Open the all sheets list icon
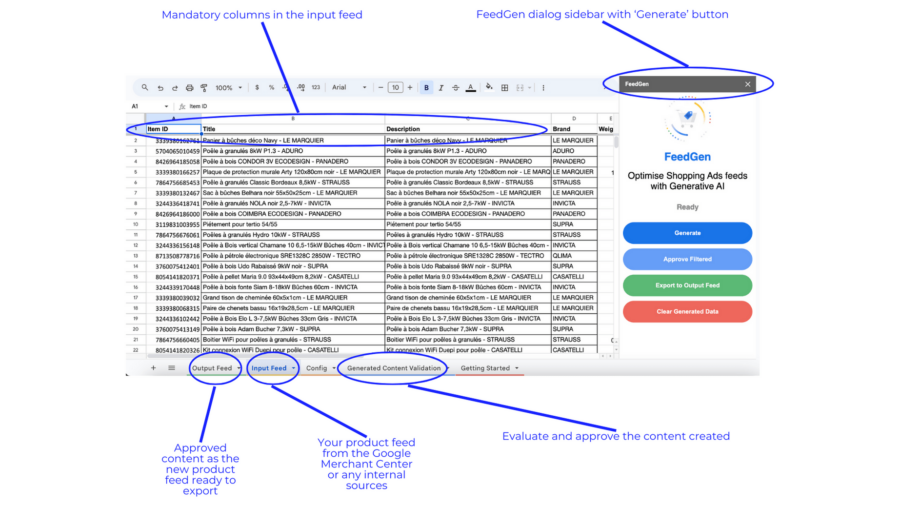This screenshot has height=507, width=900. pyautogui.click(x=172, y=368)
